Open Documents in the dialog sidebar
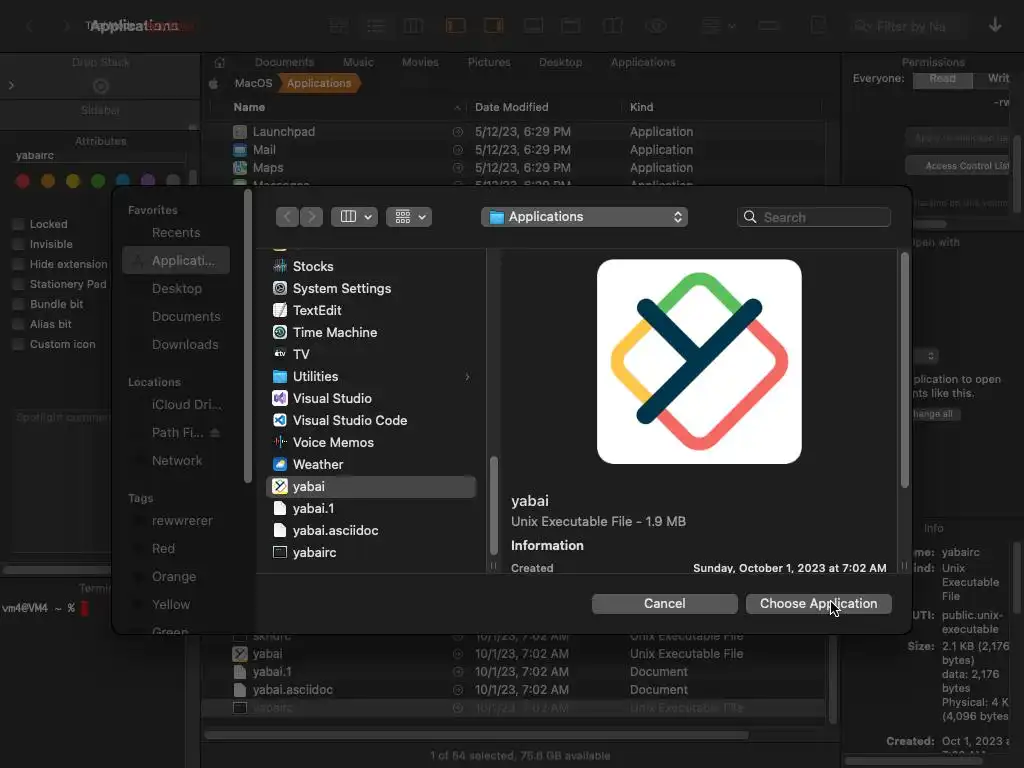The height and width of the screenshot is (768, 1024). (x=176, y=316)
